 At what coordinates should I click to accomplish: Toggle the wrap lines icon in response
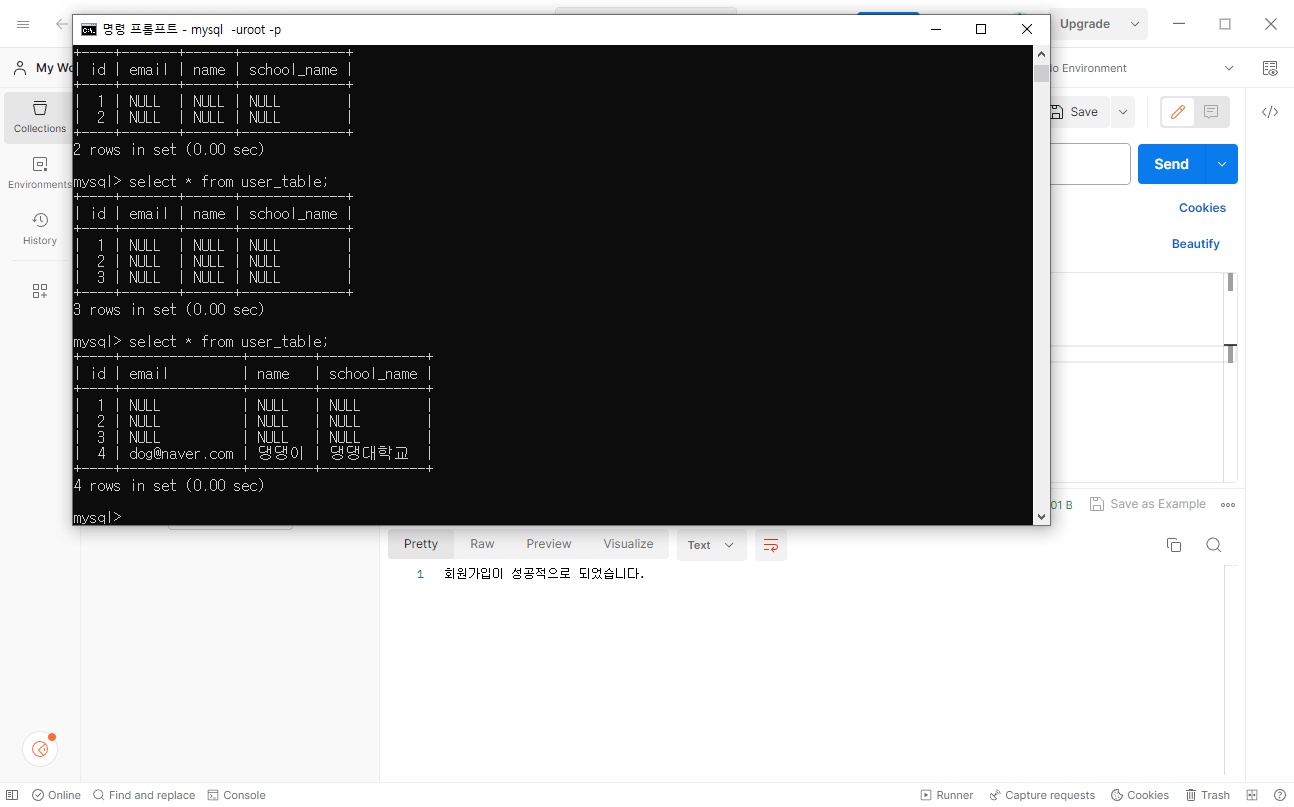[x=771, y=545]
